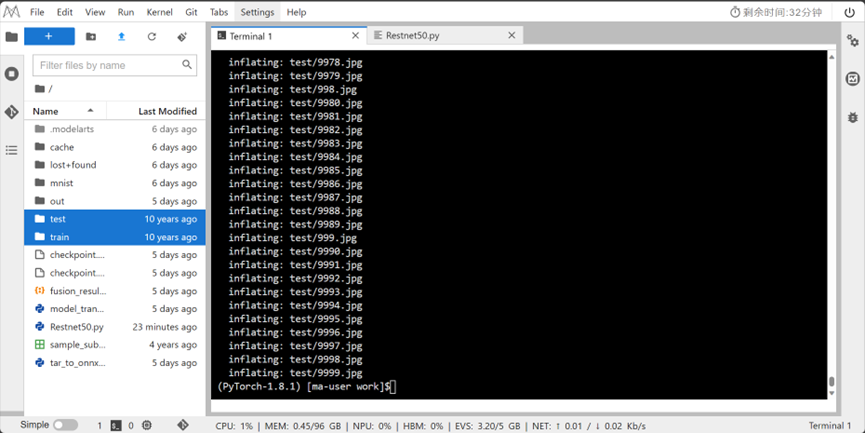The height and width of the screenshot is (433, 865).
Task: Open the property inspector gears icon
Action: (x=853, y=40)
